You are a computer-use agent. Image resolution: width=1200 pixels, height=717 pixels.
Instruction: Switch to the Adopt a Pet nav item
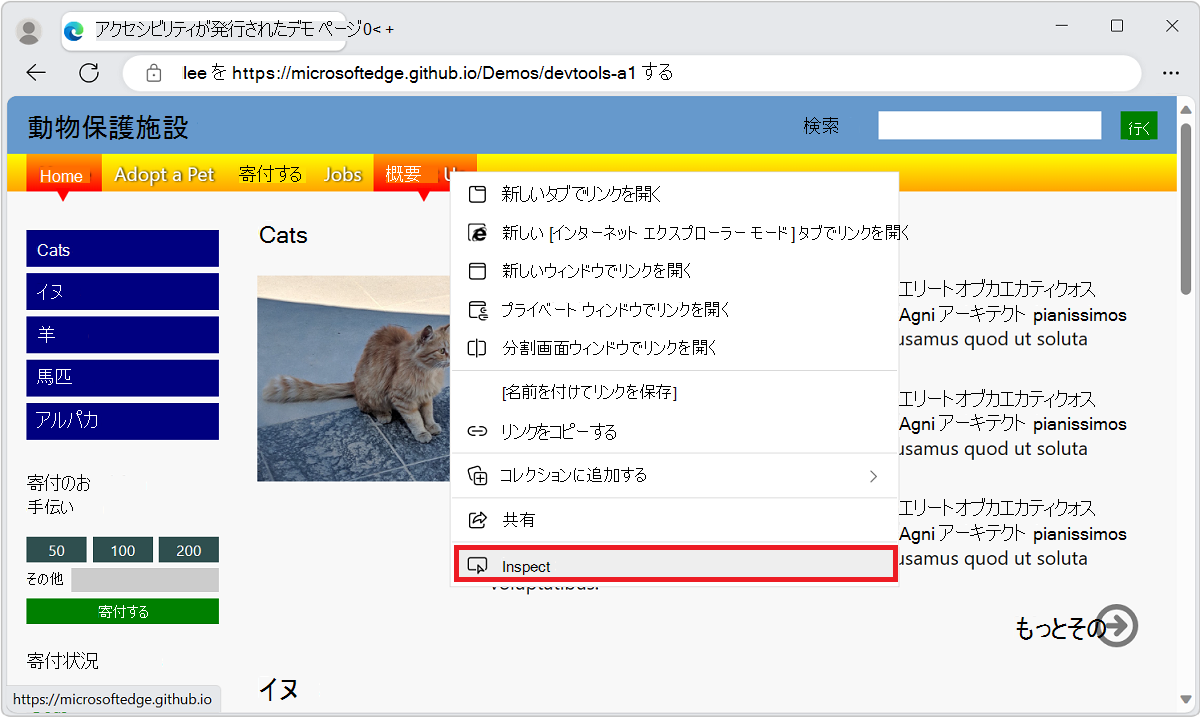click(163, 173)
